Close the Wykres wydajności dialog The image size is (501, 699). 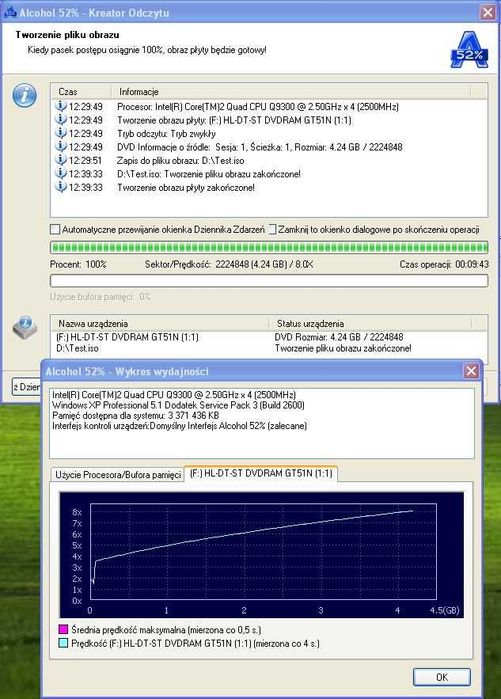point(471,371)
